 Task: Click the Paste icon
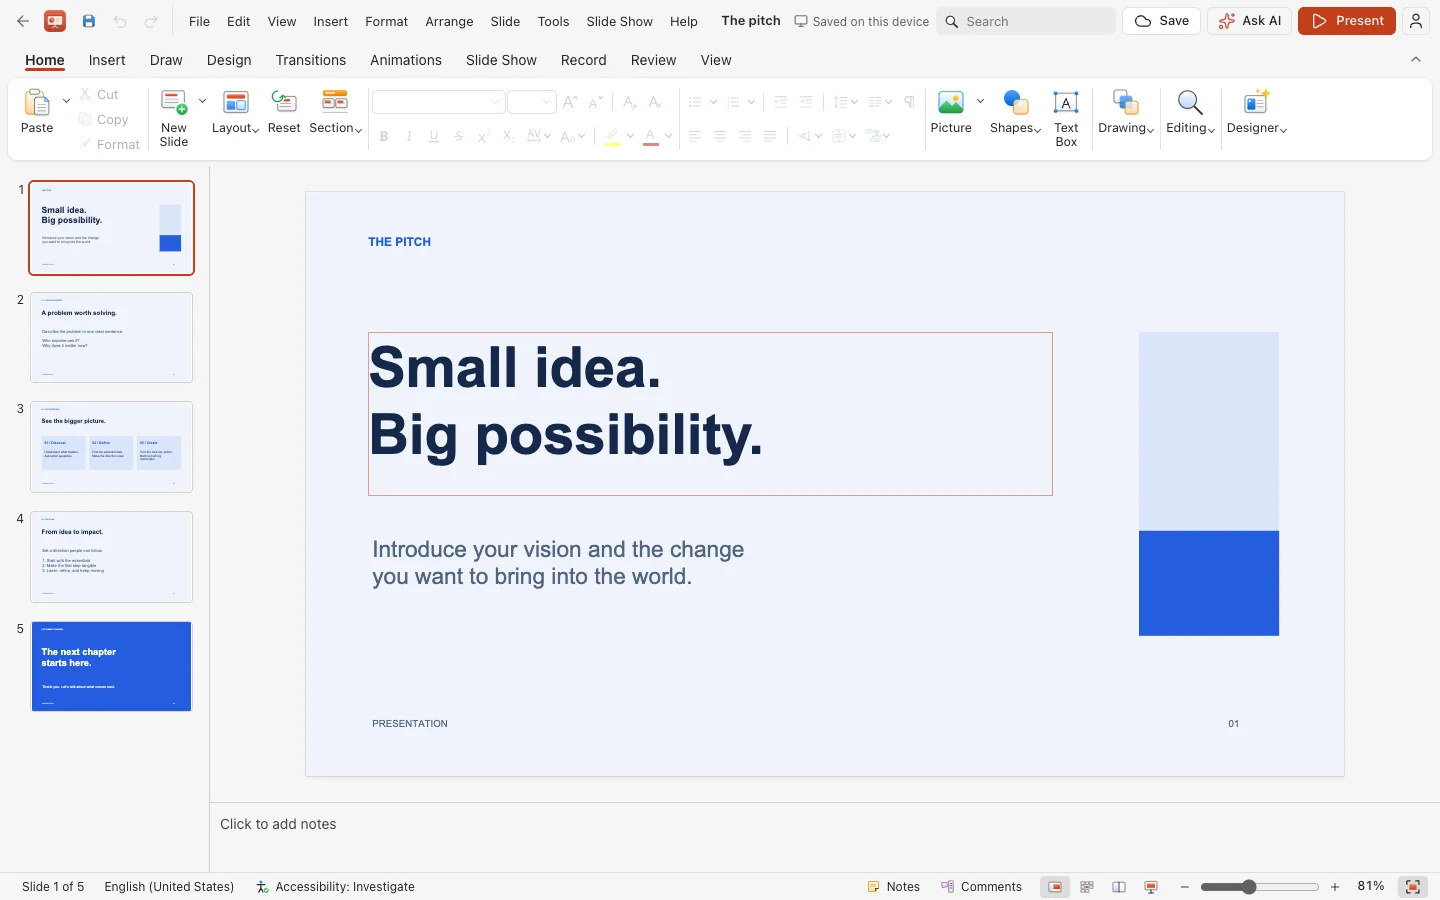click(37, 102)
